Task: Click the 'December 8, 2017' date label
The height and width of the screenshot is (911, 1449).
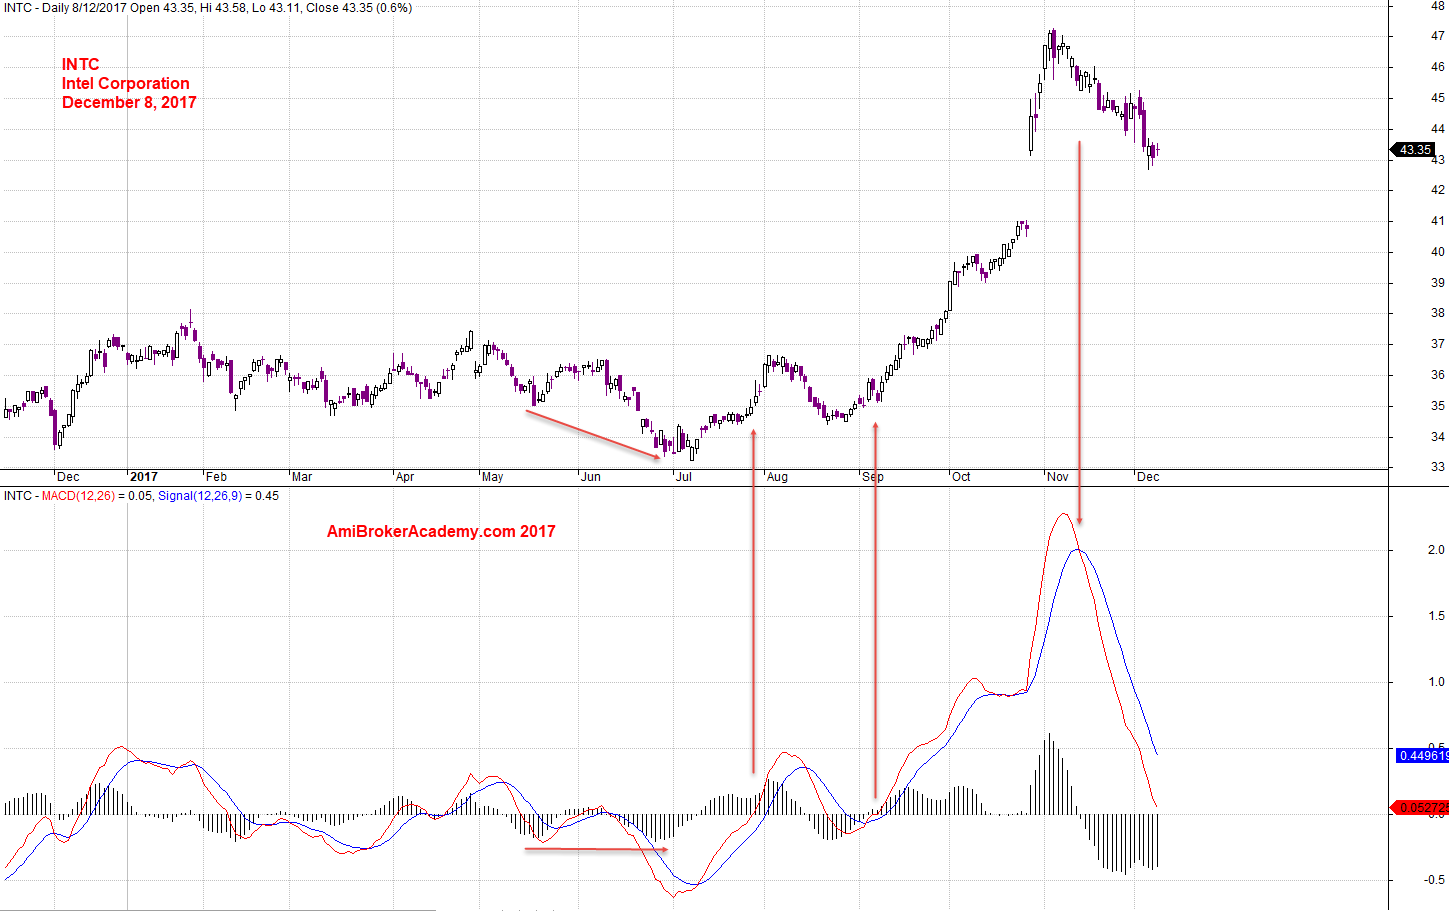Action: coord(129,102)
